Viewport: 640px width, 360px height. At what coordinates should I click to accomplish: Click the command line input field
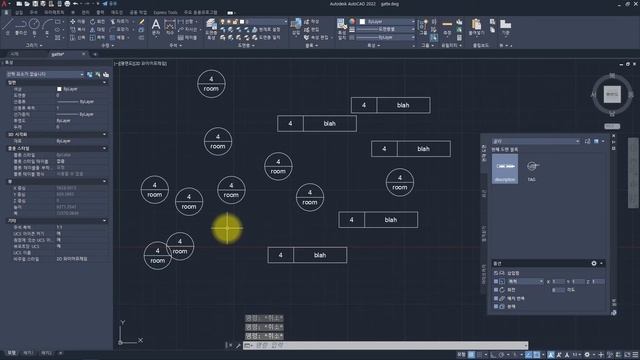(x=386, y=345)
